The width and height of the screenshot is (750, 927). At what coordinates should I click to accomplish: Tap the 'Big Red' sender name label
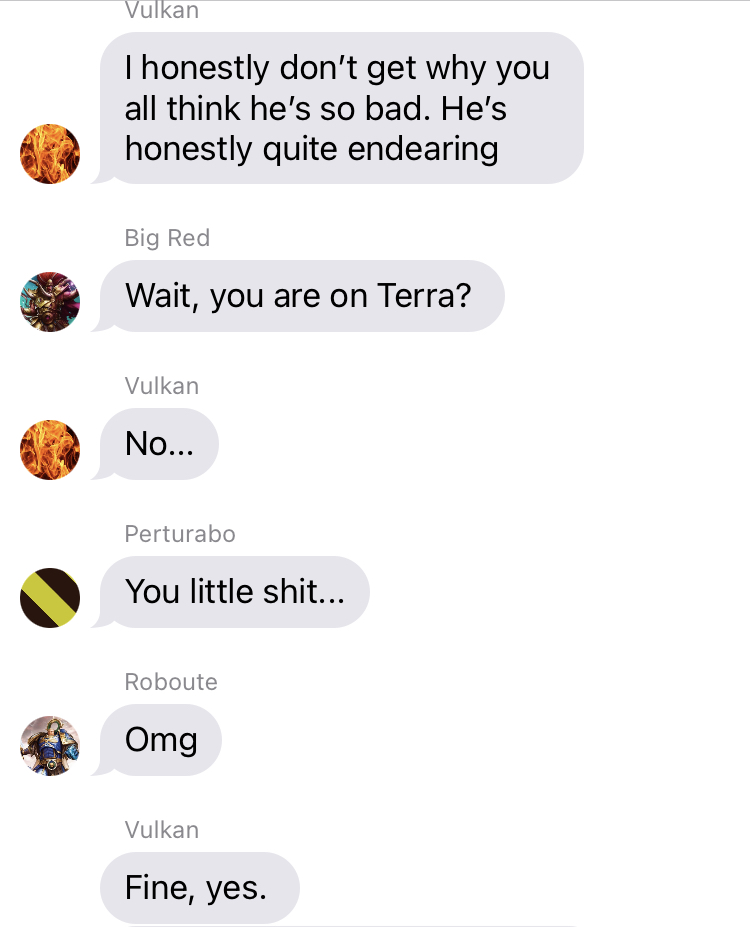167,238
